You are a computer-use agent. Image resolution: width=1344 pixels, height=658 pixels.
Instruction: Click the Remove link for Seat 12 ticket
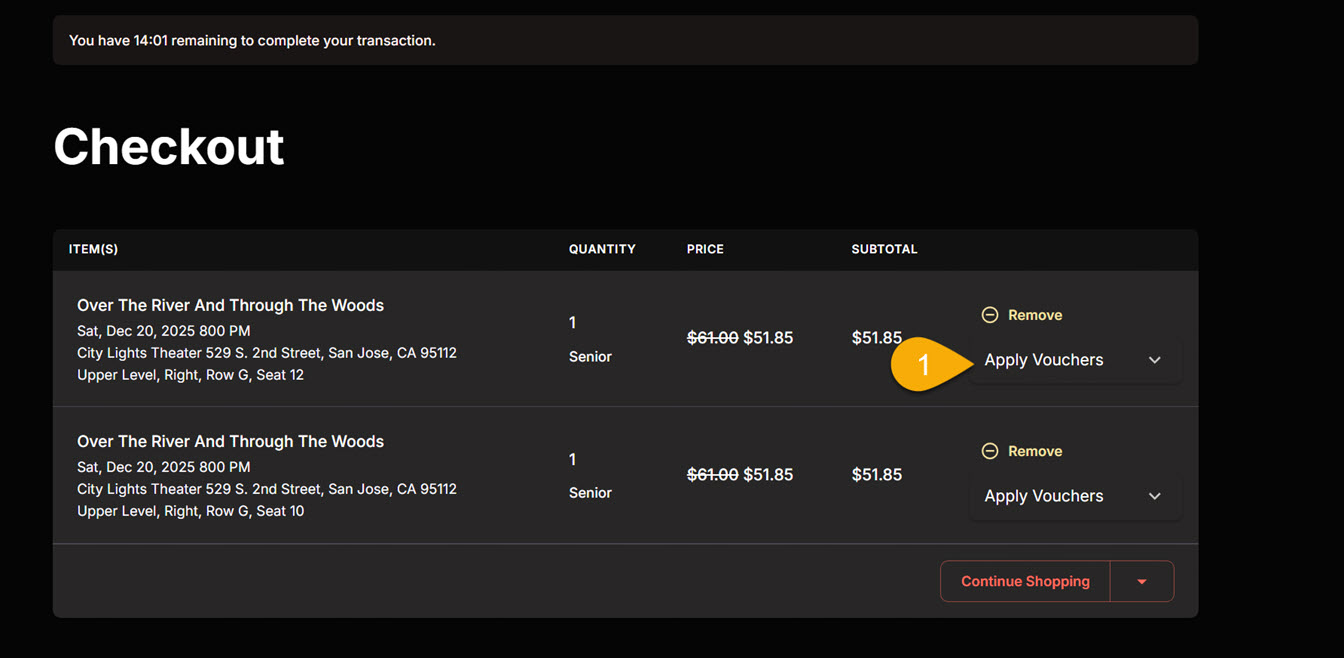[x=1034, y=315]
